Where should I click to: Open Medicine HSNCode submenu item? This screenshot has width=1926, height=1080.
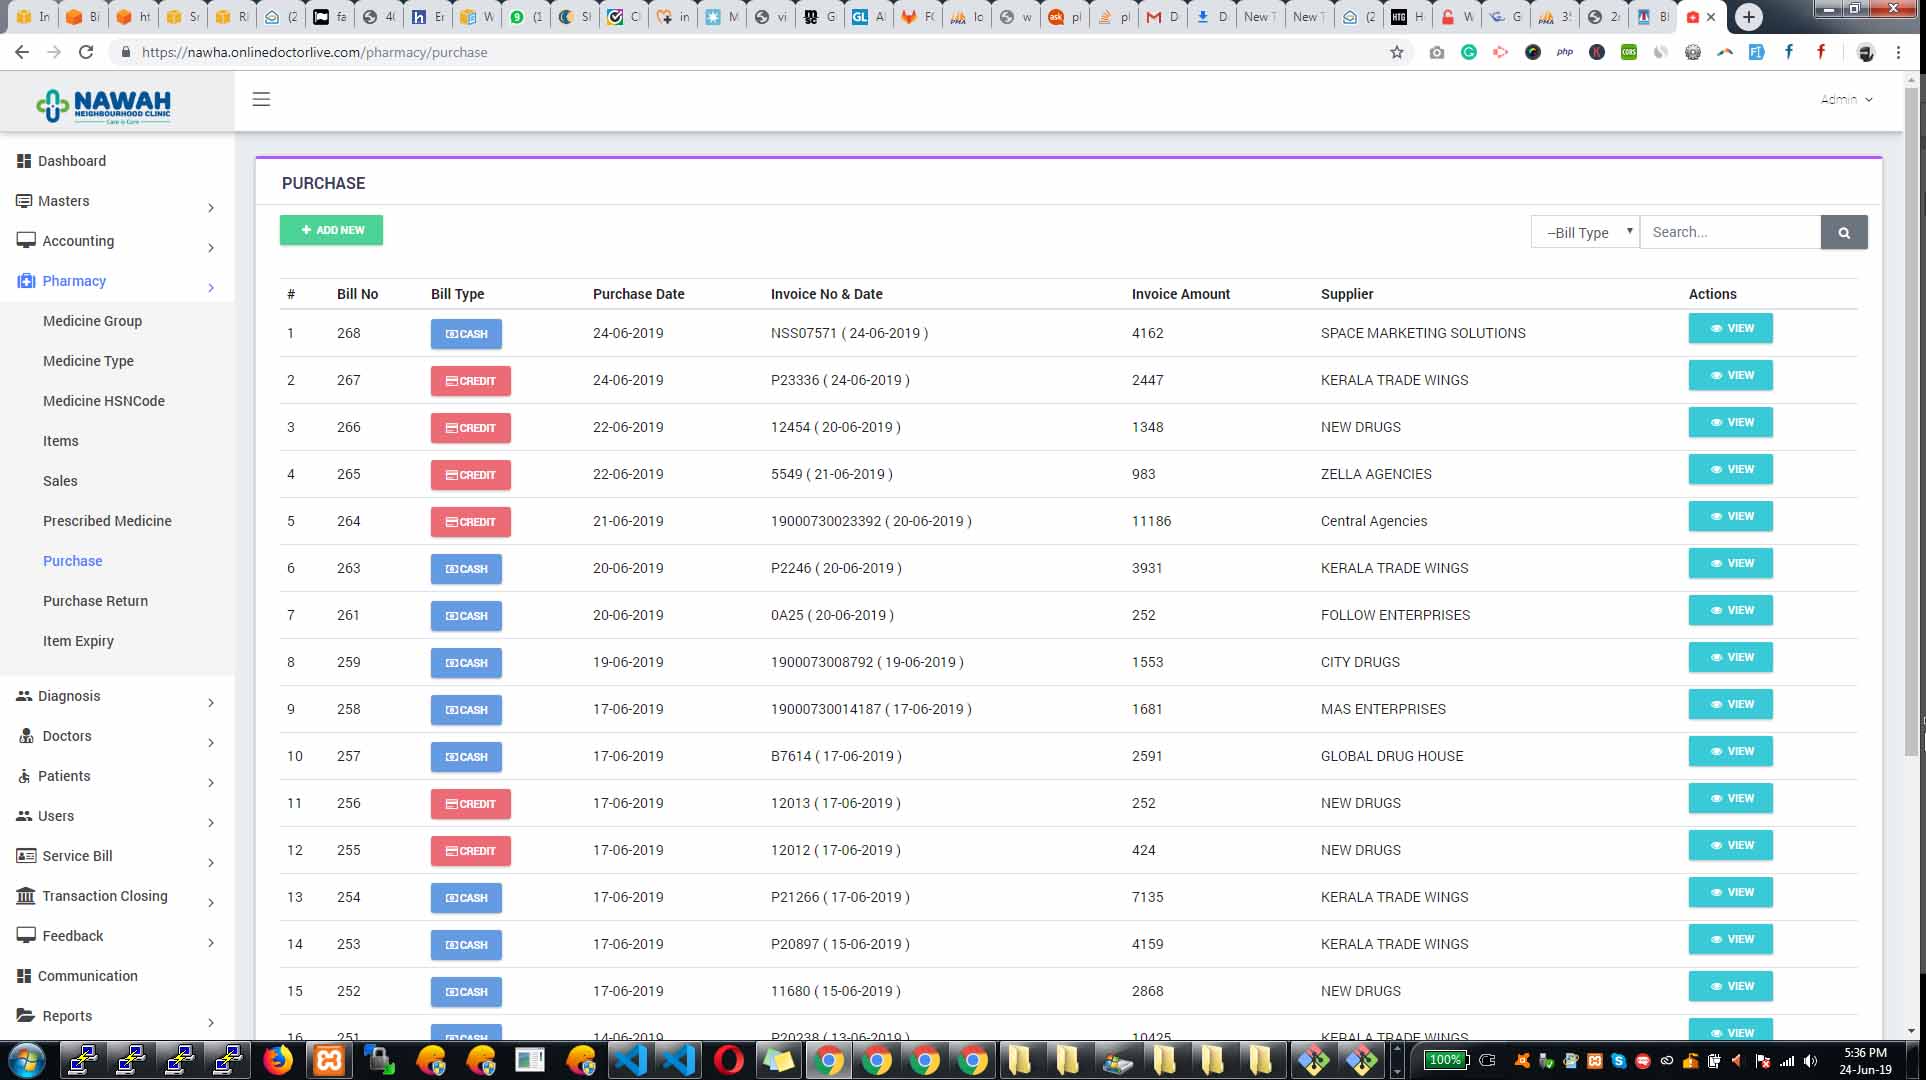click(x=104, y=401)
